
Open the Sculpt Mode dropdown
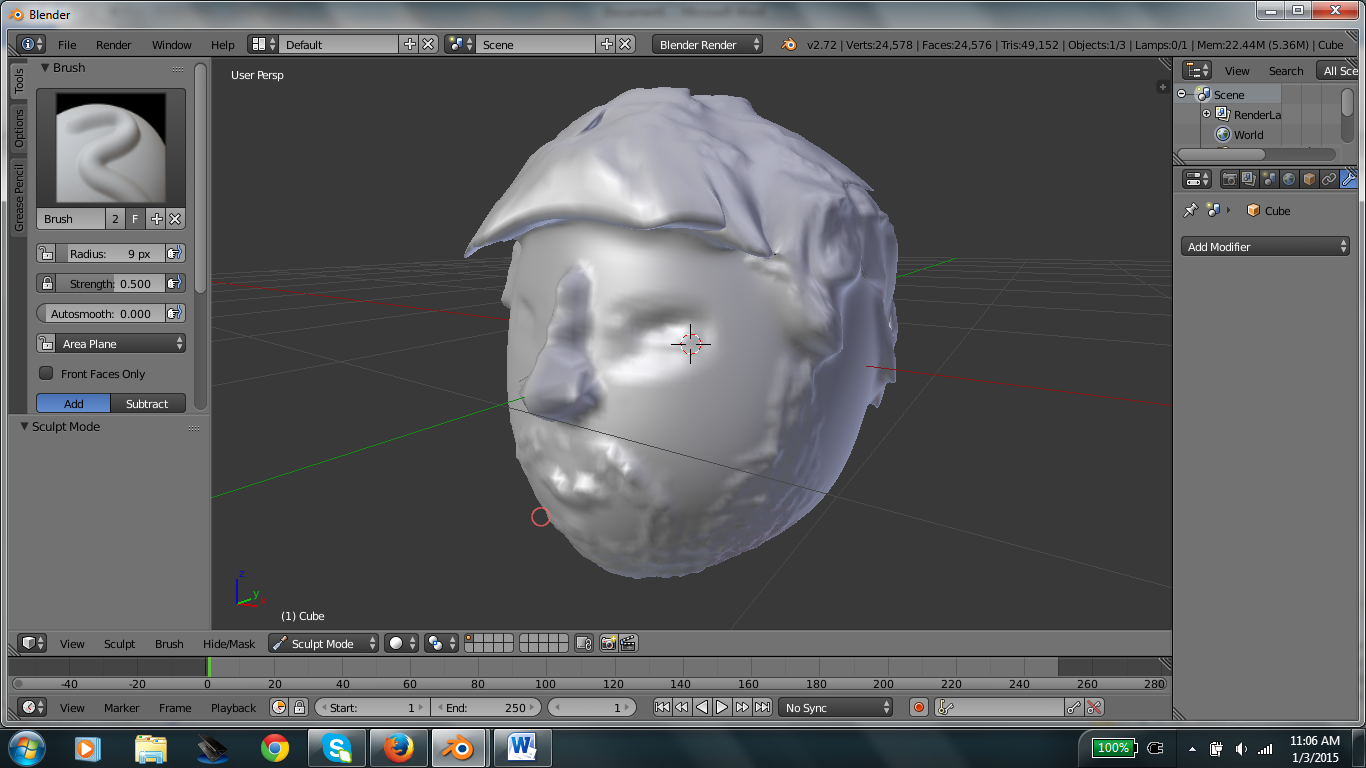323,644
